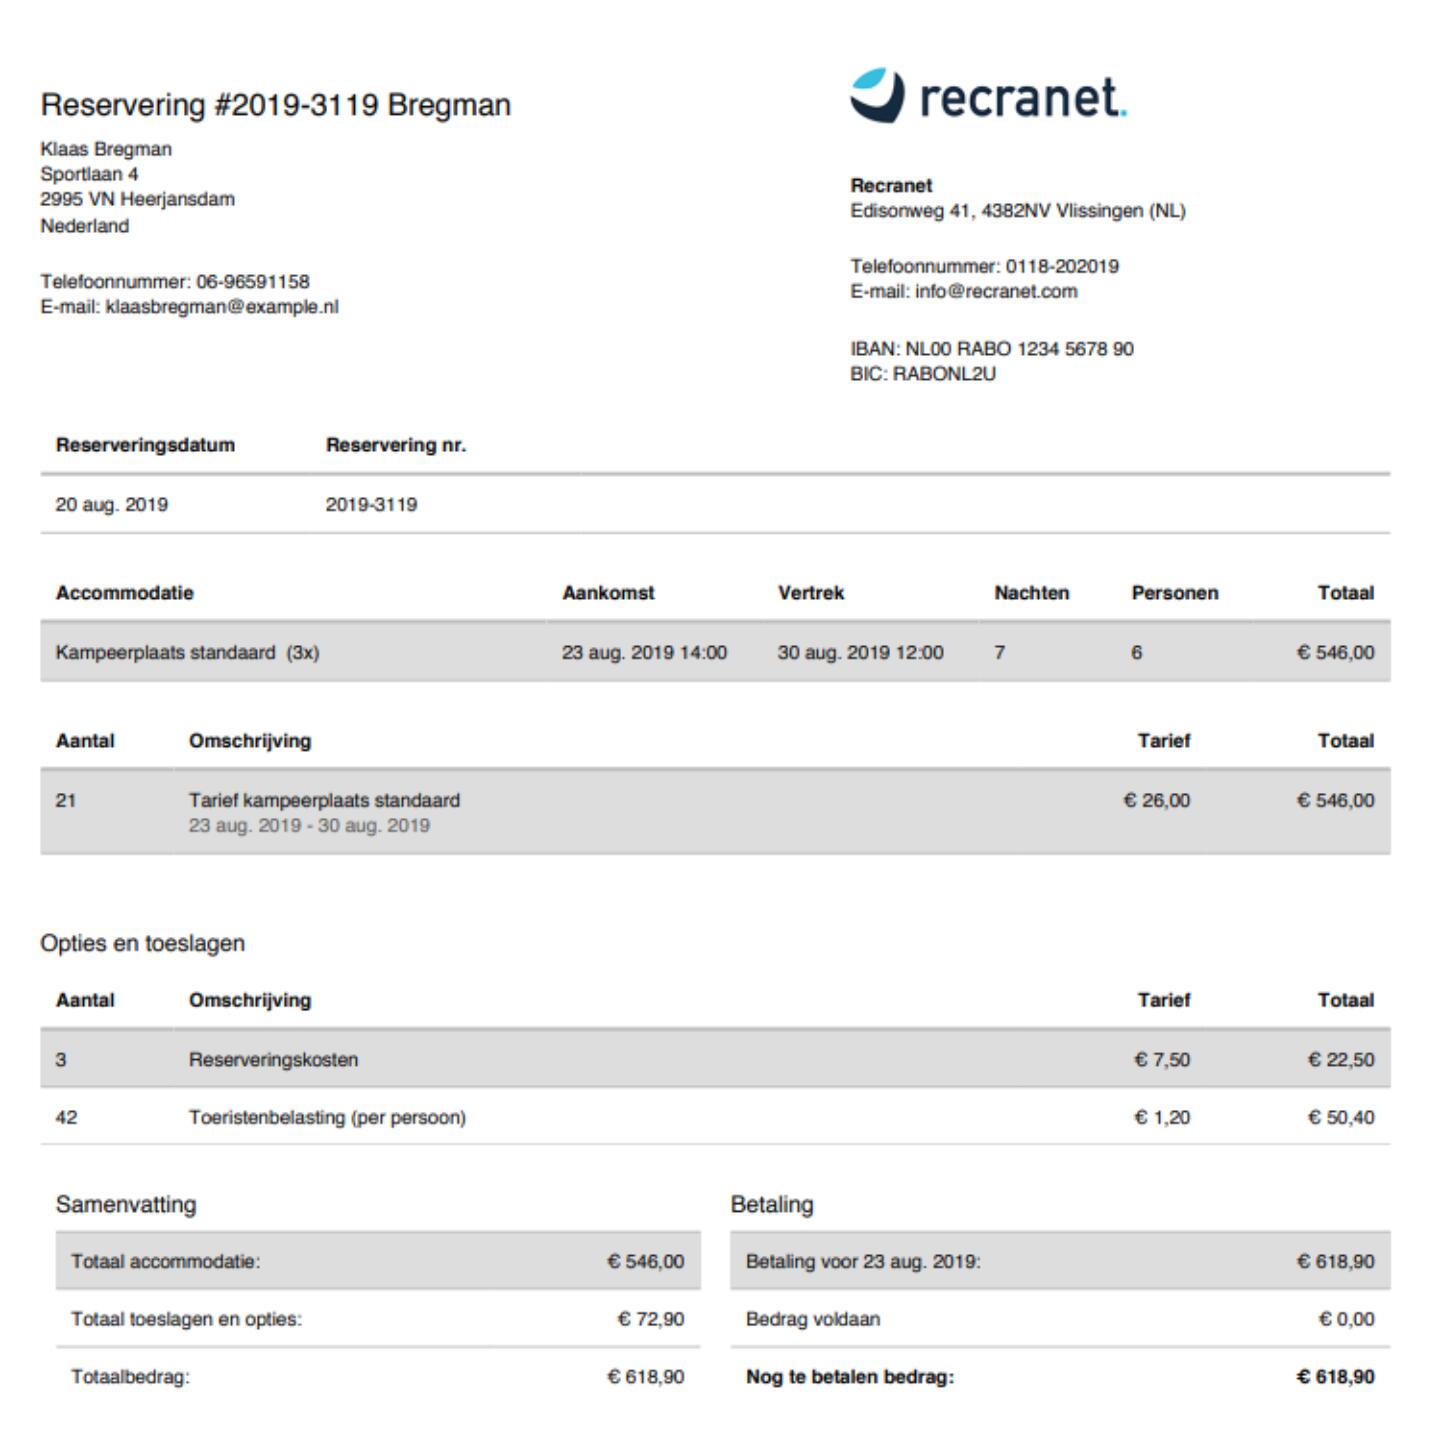Click the Toeristenbelasting (per persoon) row

(x=327, y=1118)
